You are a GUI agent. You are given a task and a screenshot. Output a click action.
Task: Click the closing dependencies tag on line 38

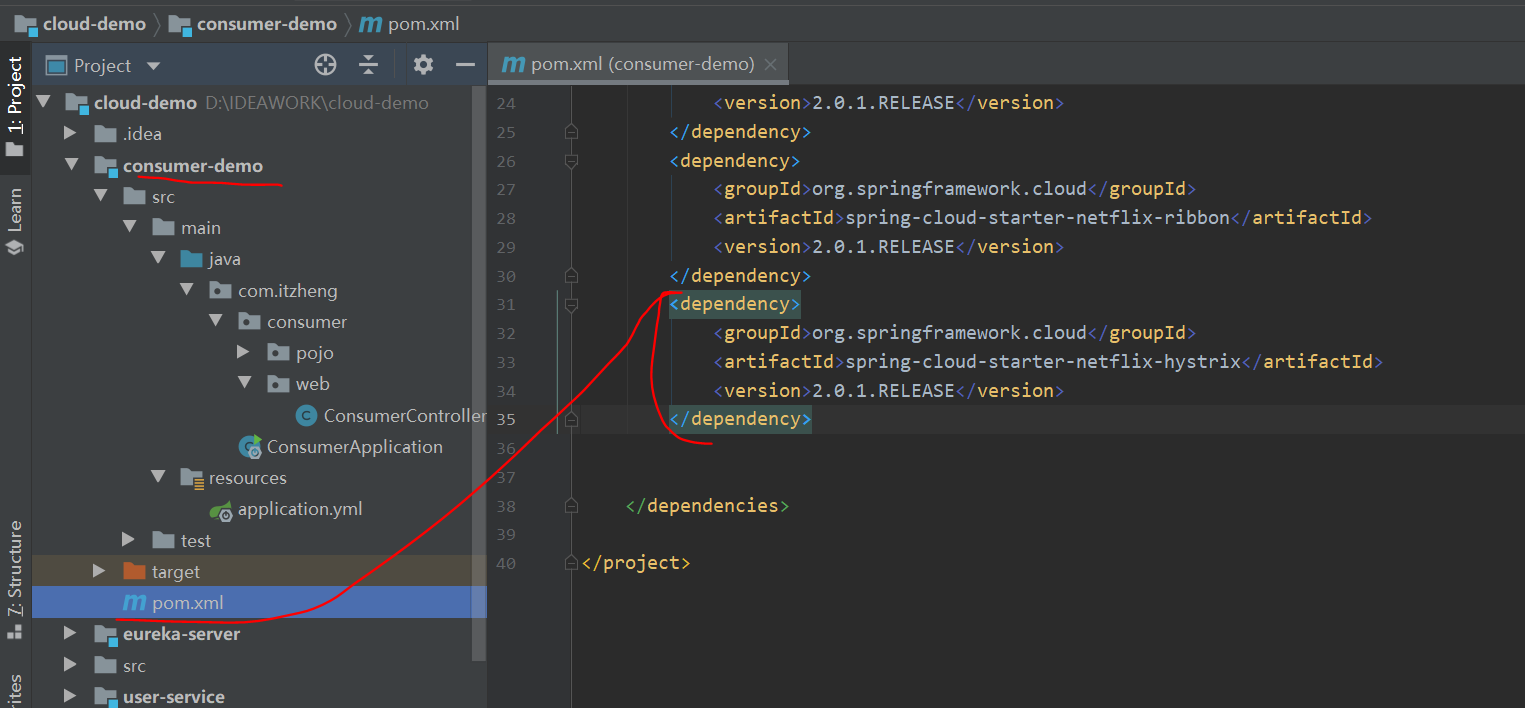(708, 505)
